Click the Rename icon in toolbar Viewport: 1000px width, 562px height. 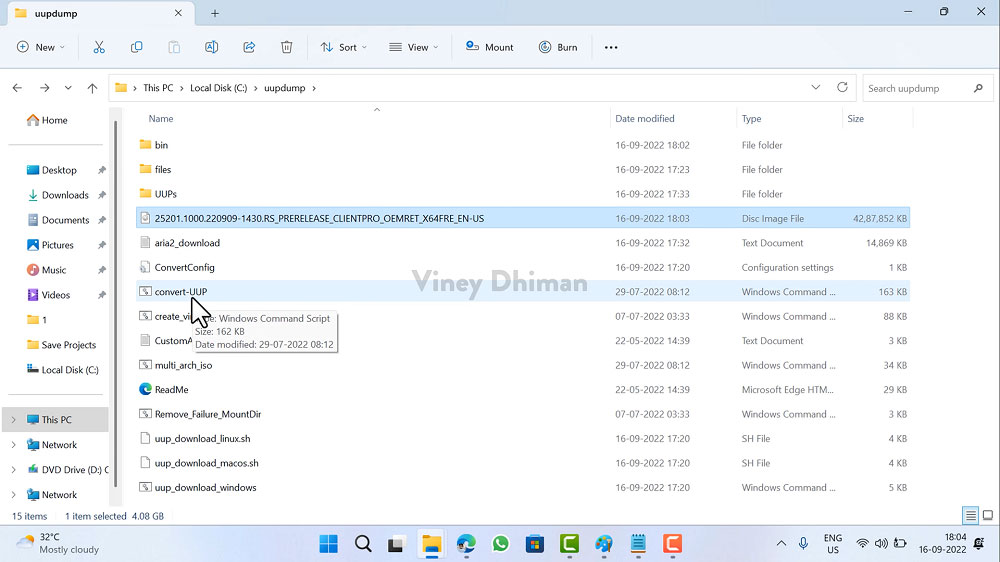pos(212,47)
